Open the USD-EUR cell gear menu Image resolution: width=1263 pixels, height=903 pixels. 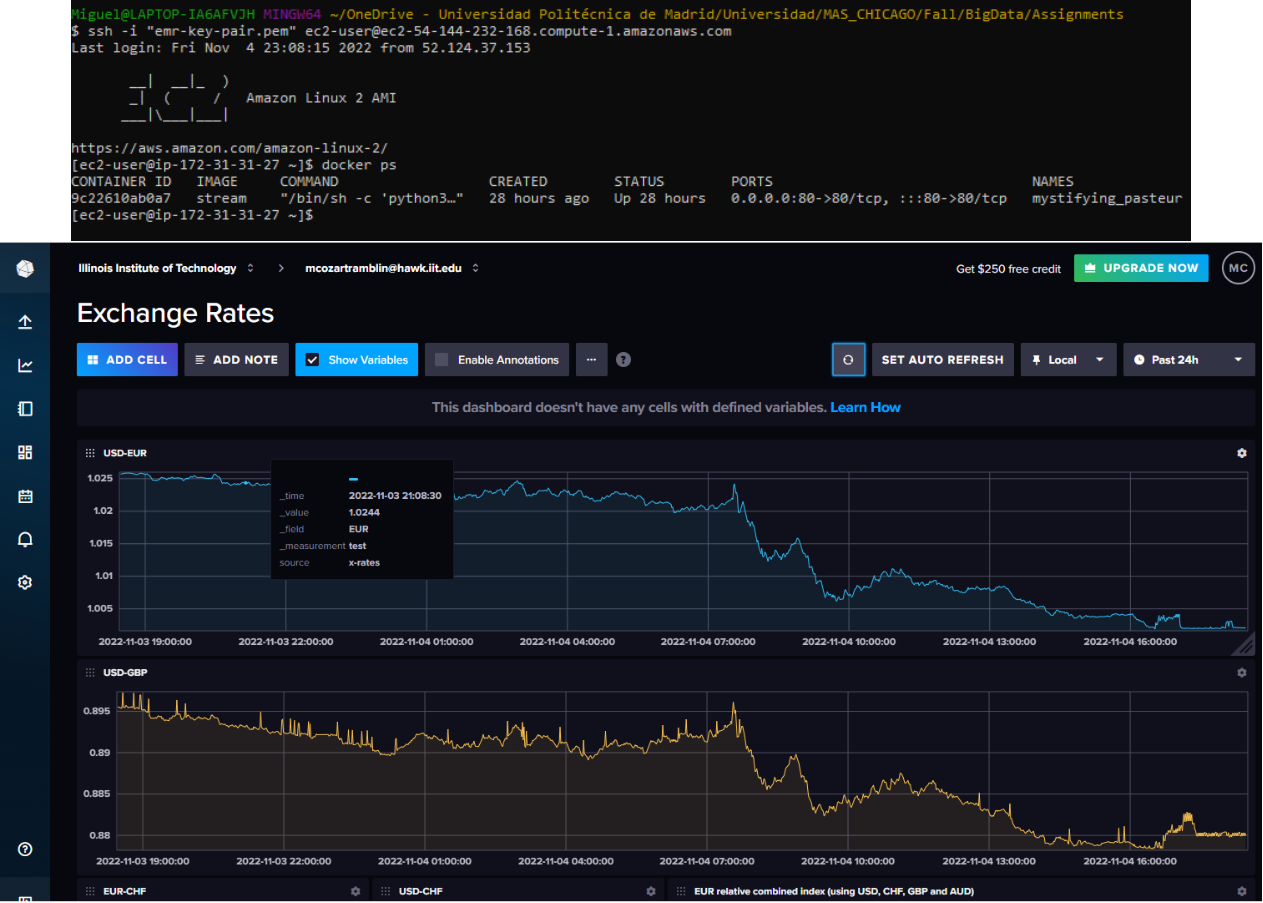click(x=1242, y=453)
